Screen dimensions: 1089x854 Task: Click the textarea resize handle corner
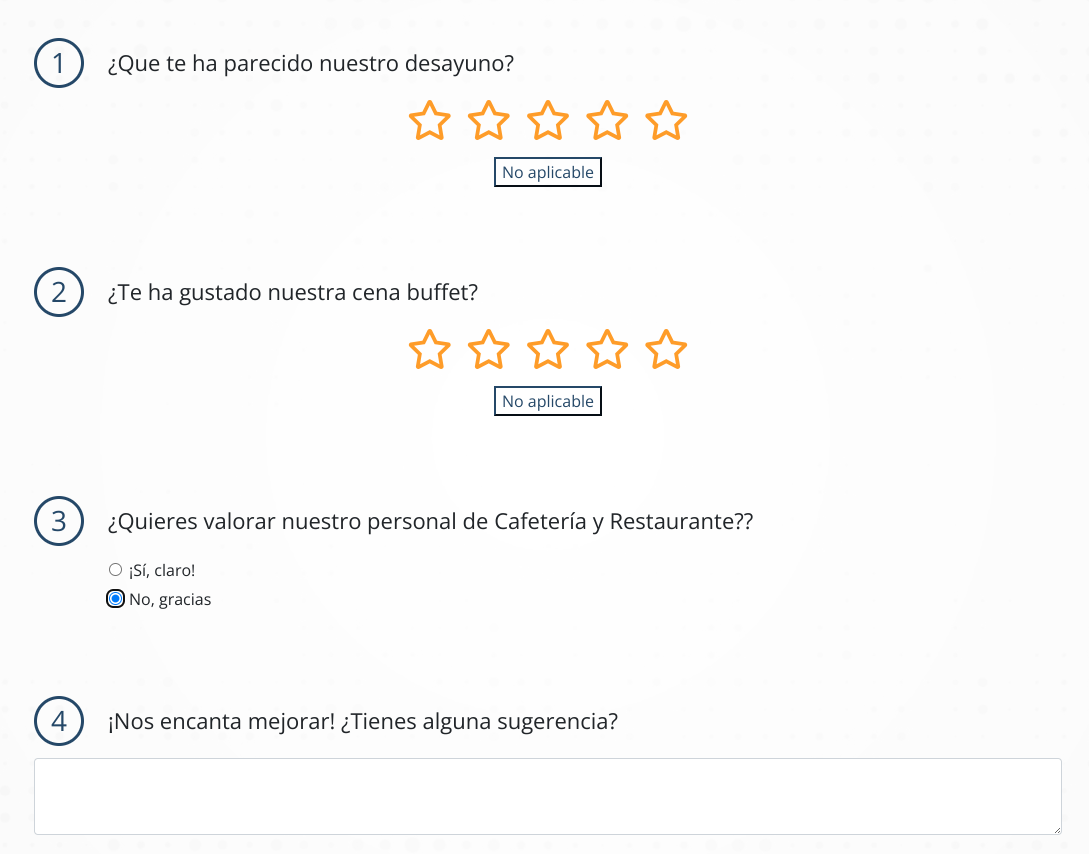pos(1057,830)
